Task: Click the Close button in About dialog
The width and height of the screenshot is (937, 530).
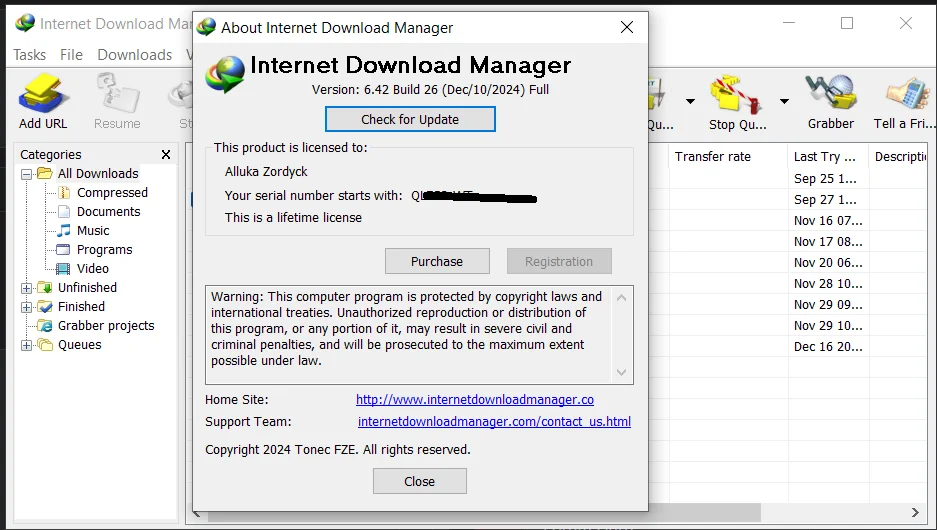Action: pyautogui.click(x=419, y=481)
